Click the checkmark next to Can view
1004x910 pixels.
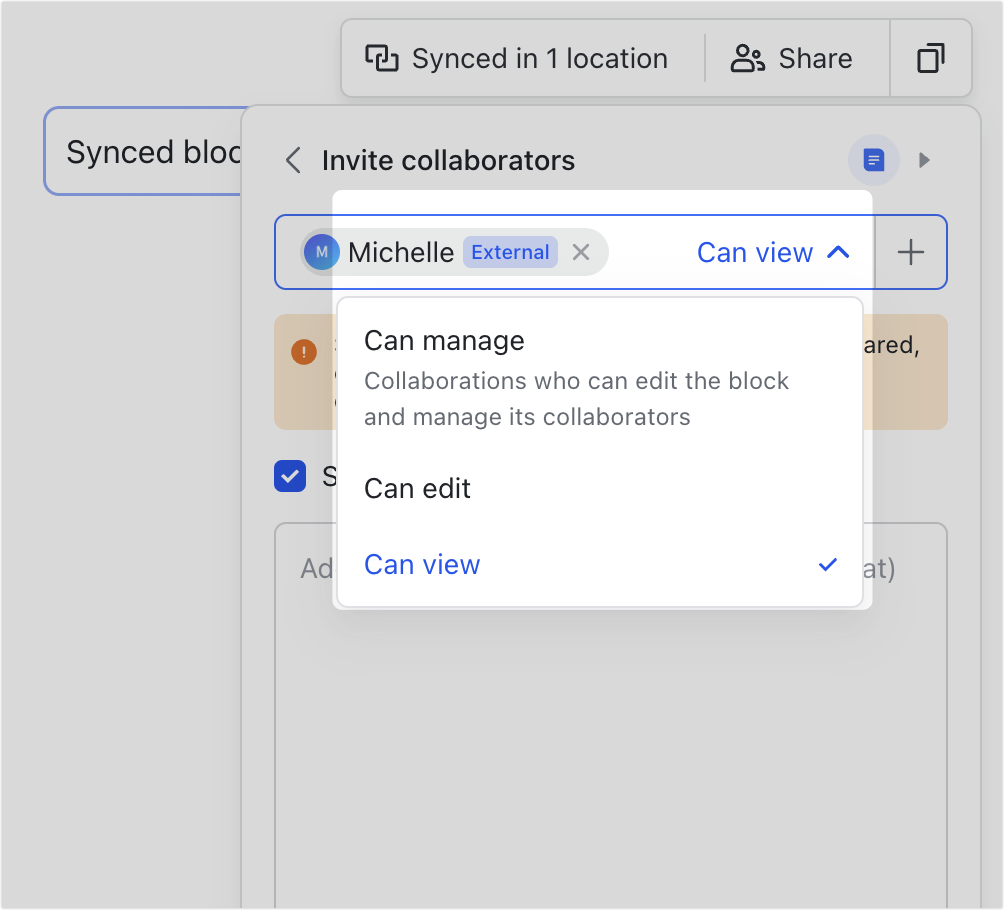(827, 565)
